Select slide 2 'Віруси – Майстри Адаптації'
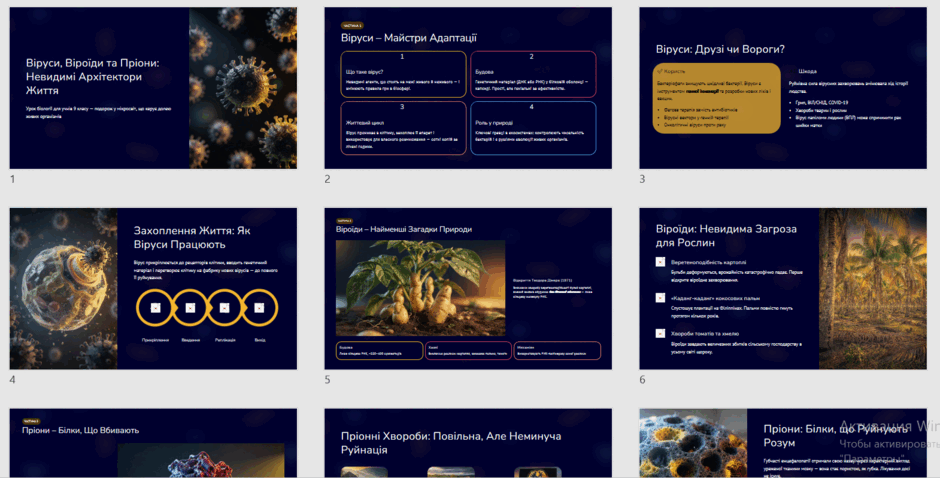 pos(468,88)
